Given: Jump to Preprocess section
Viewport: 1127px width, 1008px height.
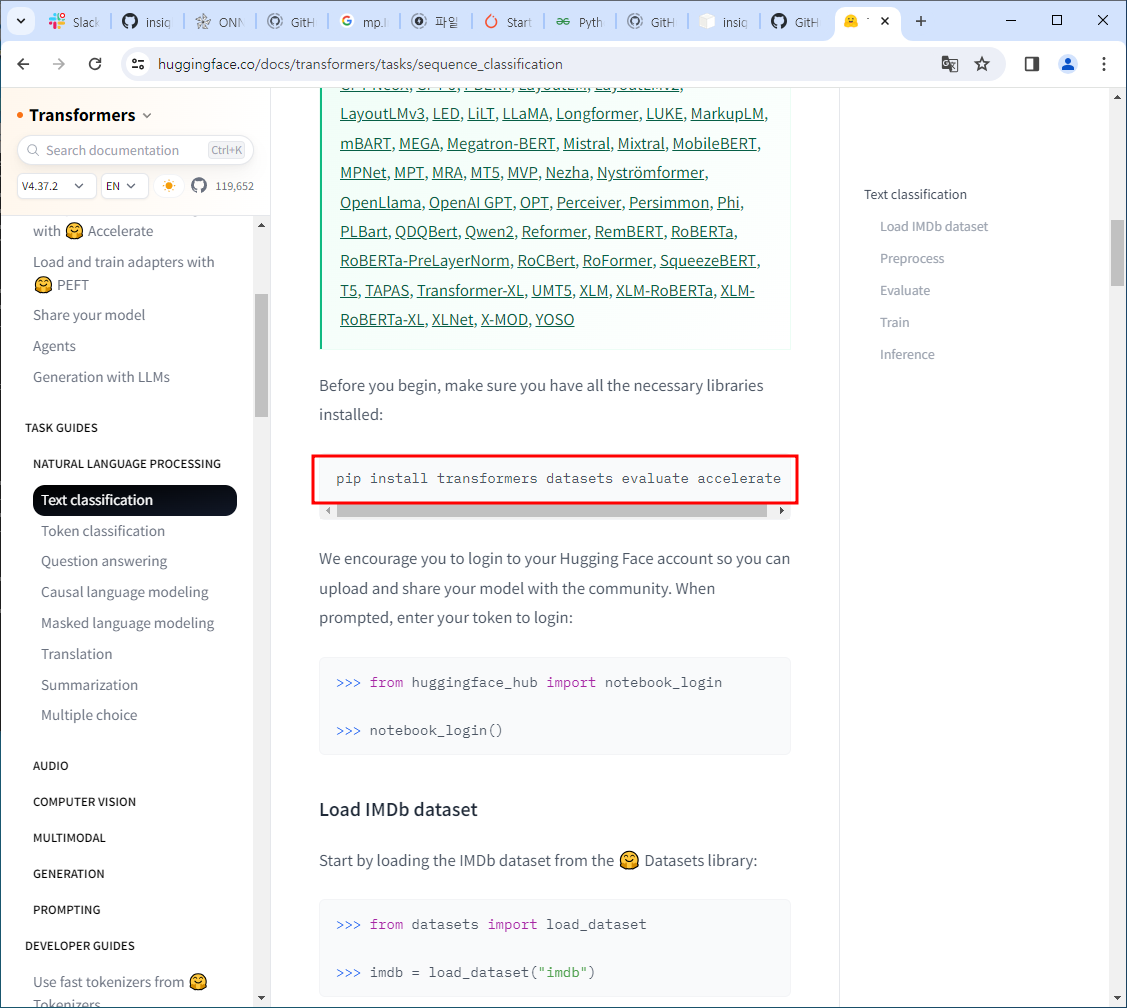Looking at the screenshot, I should pos(911,258).
